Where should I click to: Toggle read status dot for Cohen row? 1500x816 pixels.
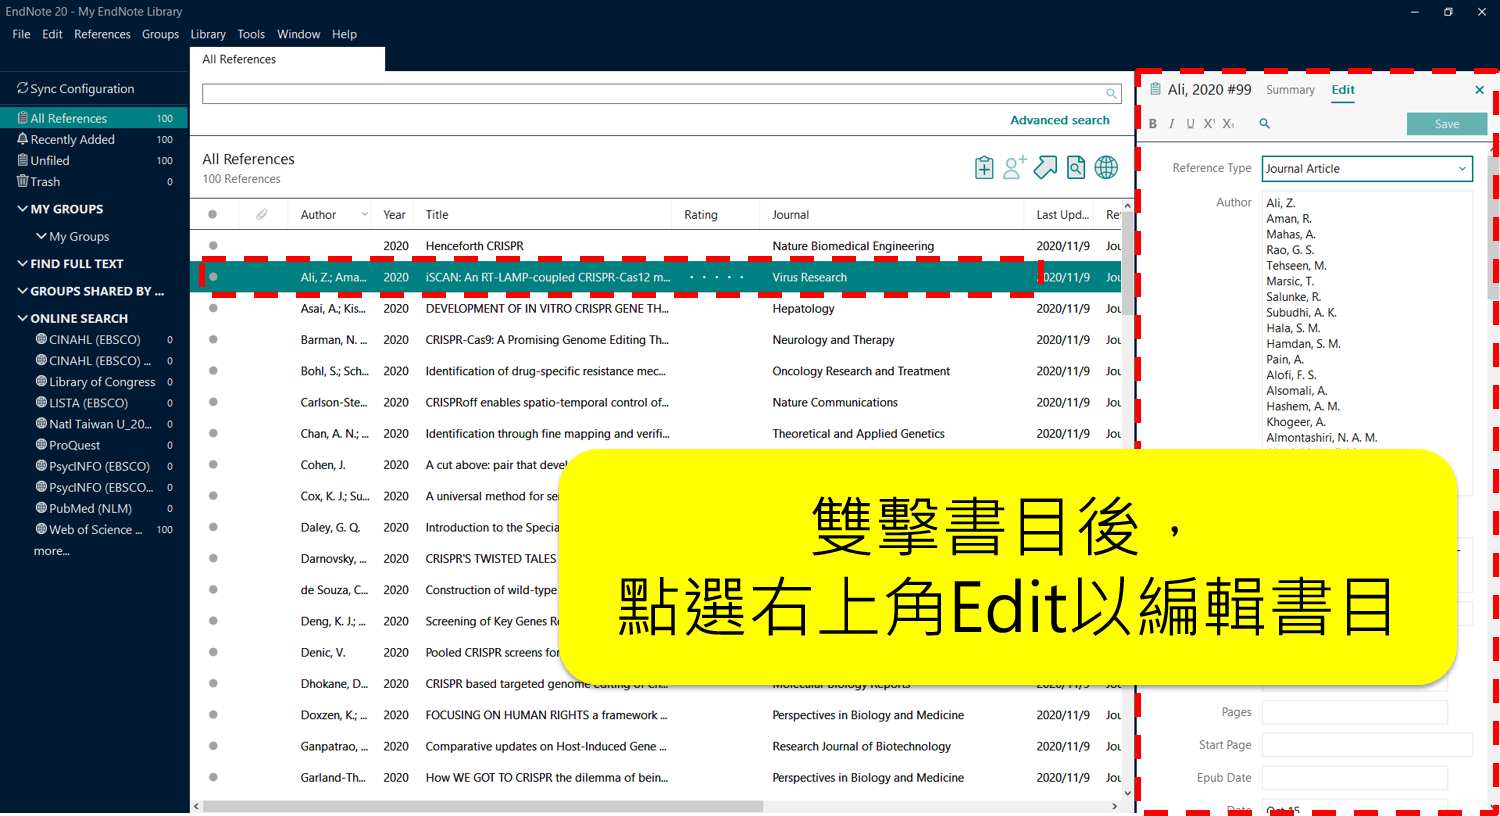coord(213,465)
